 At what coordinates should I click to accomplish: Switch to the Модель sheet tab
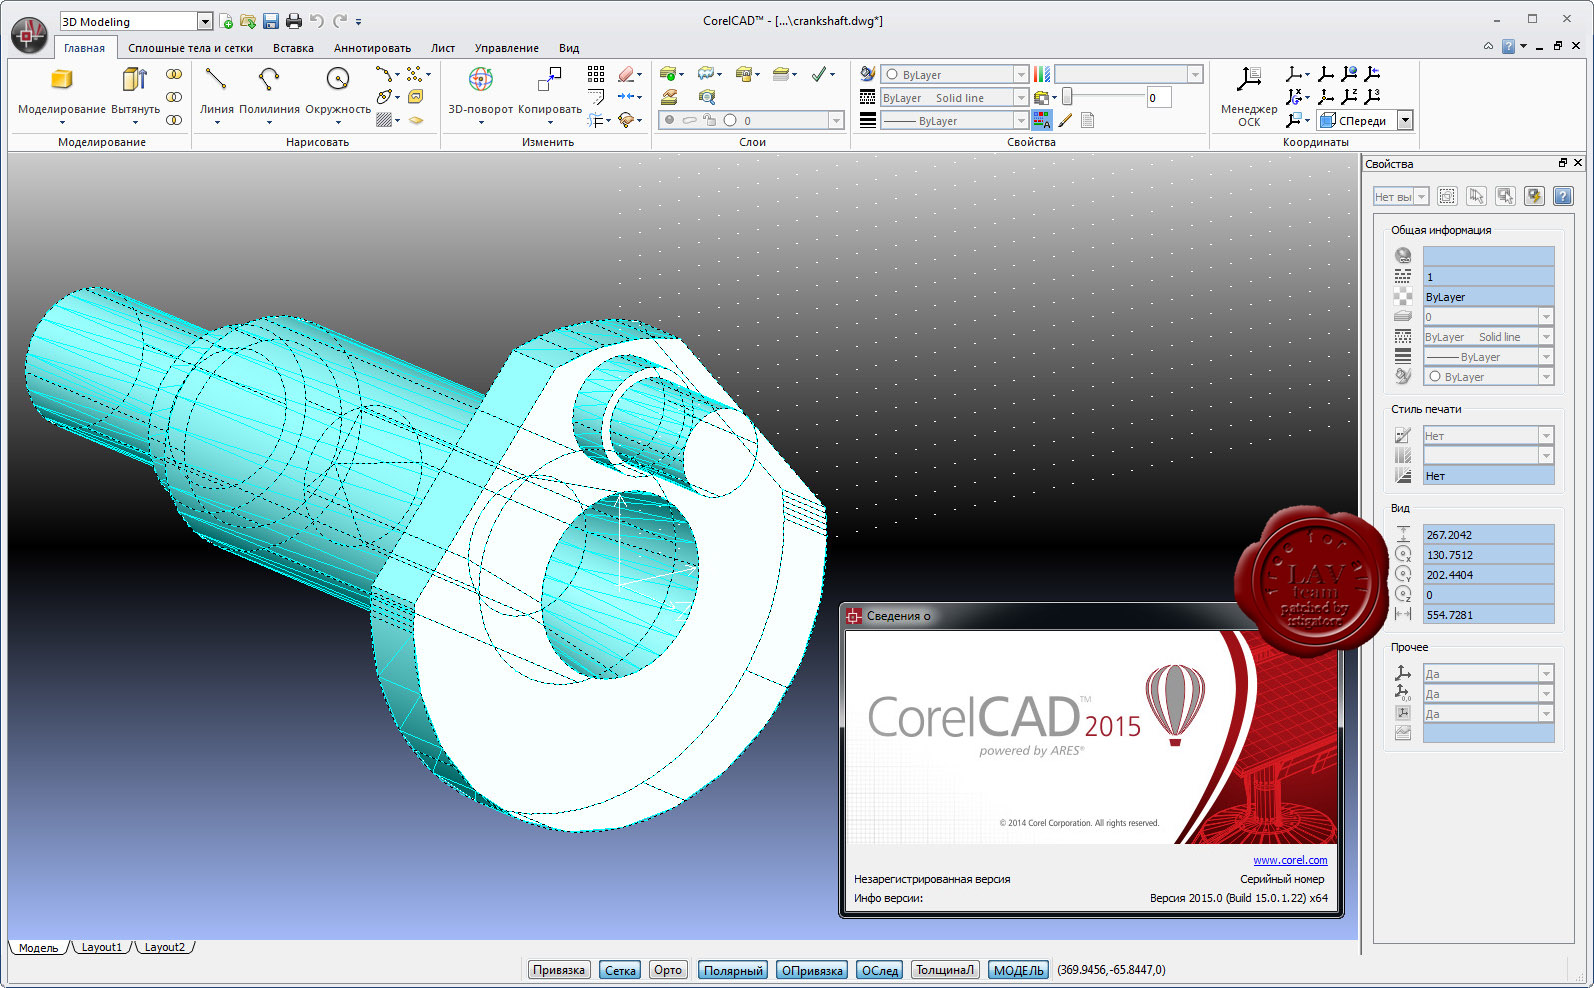click(38, 947)
